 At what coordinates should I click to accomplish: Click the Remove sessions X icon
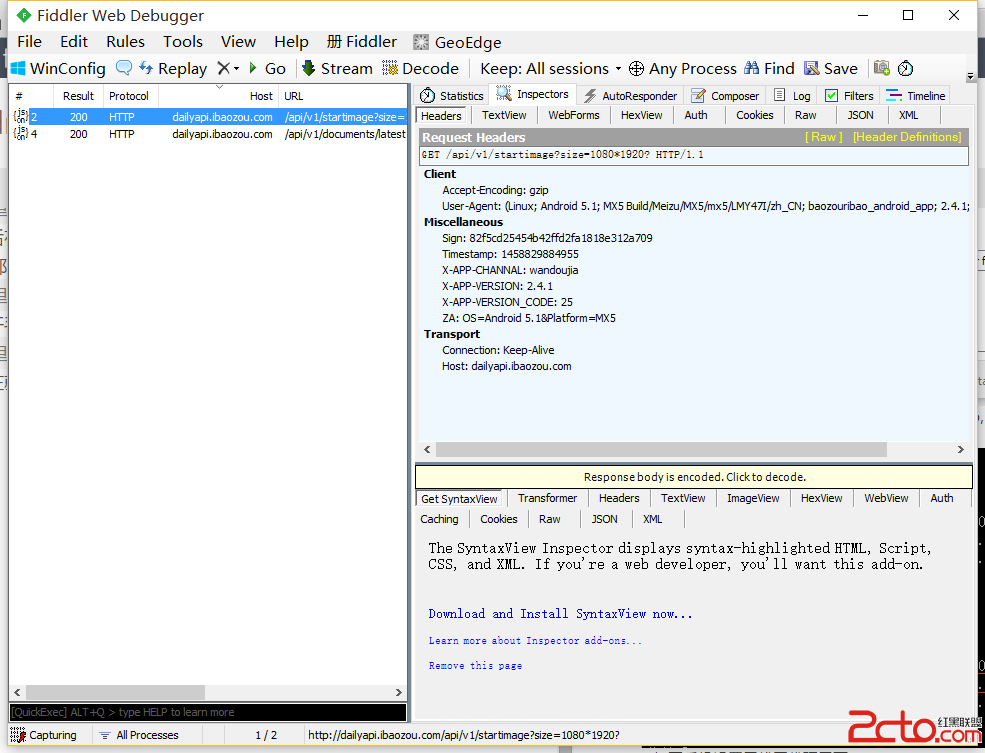click(x=223, y=68)
